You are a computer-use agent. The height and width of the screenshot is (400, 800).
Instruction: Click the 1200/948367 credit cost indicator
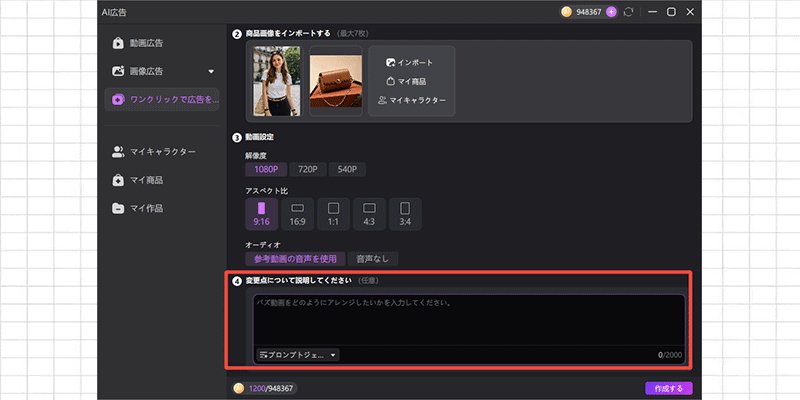pyautogui.click(x=265, y=388)
